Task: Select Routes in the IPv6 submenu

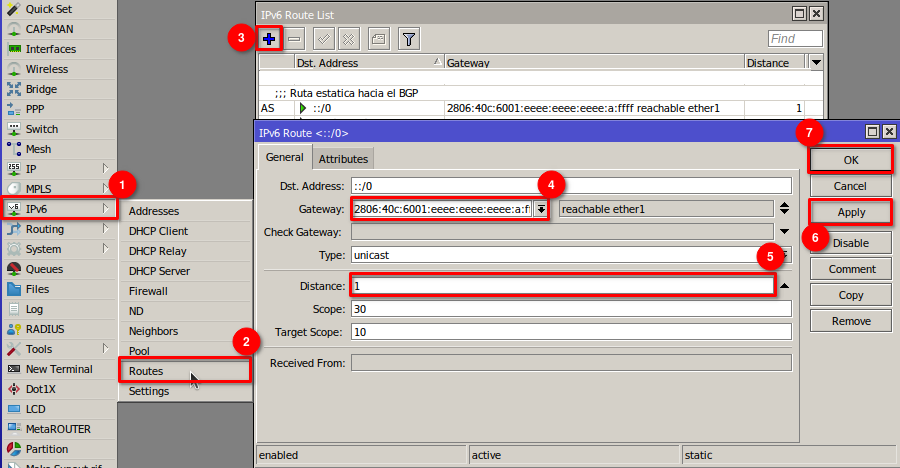Action: click(146, 371)
